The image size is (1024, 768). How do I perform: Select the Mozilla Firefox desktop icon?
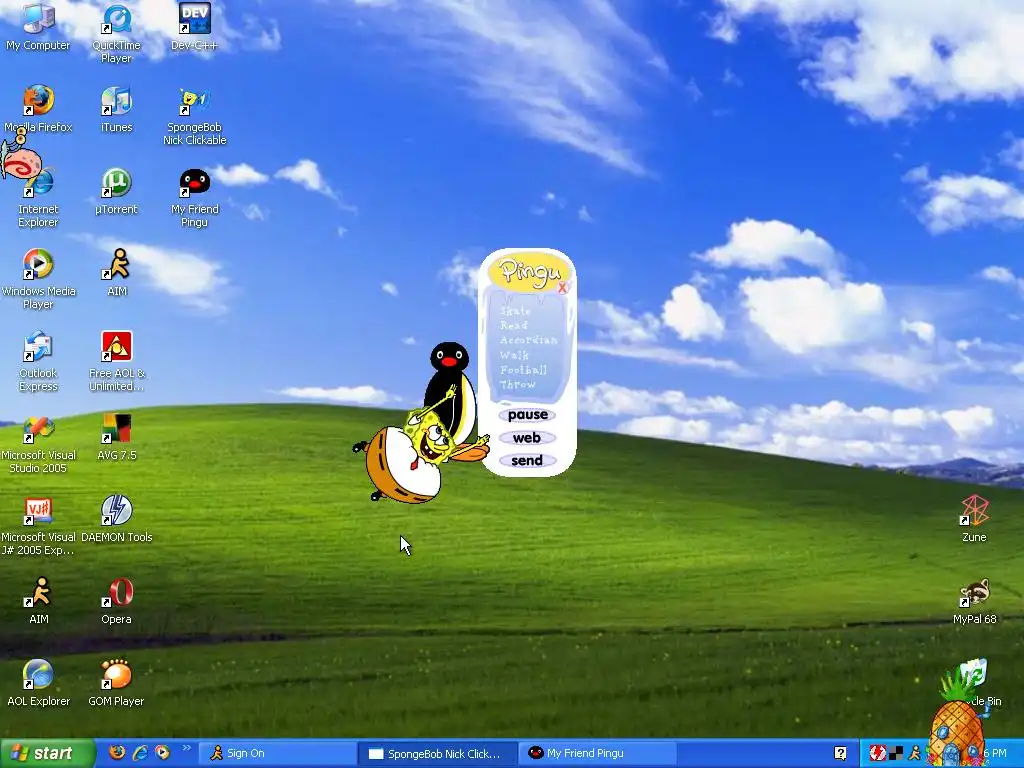[38, 108]
